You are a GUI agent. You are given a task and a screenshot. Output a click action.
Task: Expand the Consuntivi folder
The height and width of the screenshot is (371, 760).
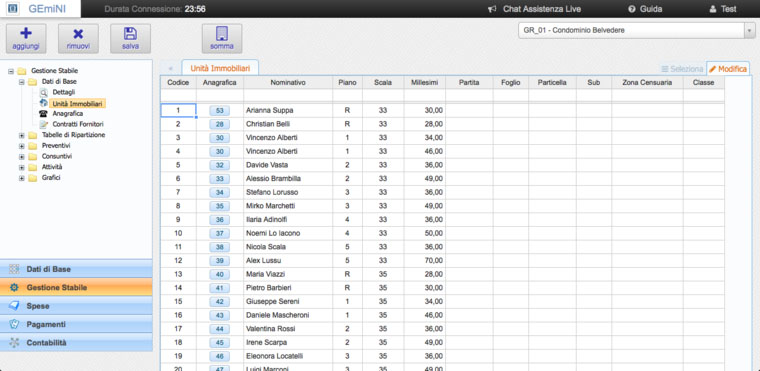coord(21,156)
